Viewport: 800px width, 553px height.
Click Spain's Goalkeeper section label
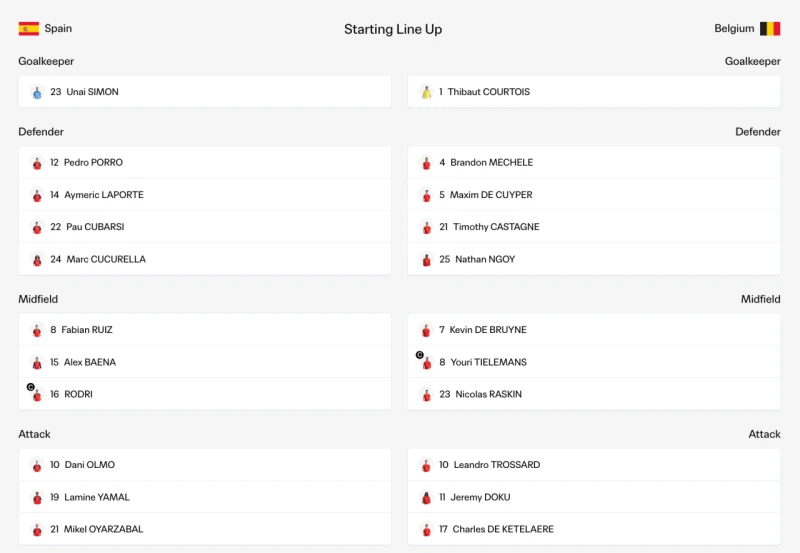pyautogui.click(x=46, y=61)
